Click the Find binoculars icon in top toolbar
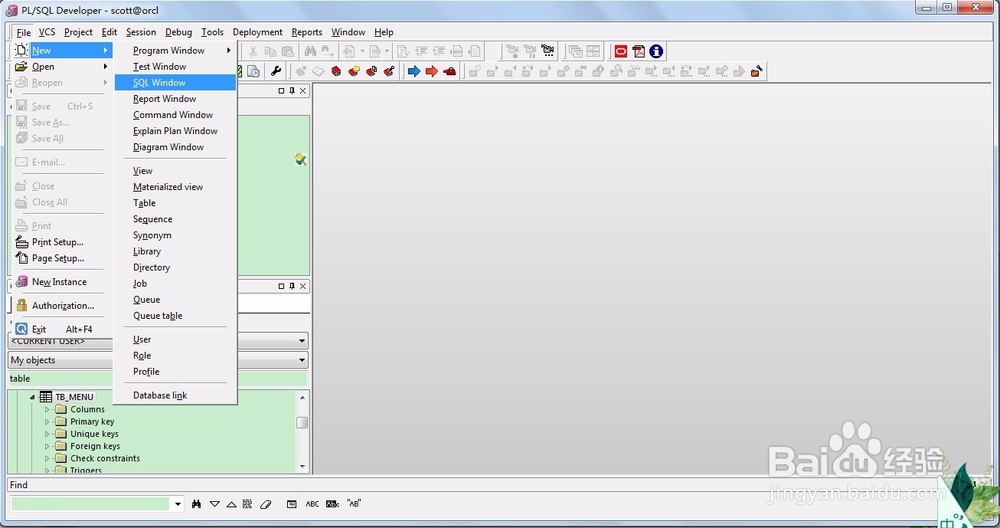1000x528 pixels. 311,52
